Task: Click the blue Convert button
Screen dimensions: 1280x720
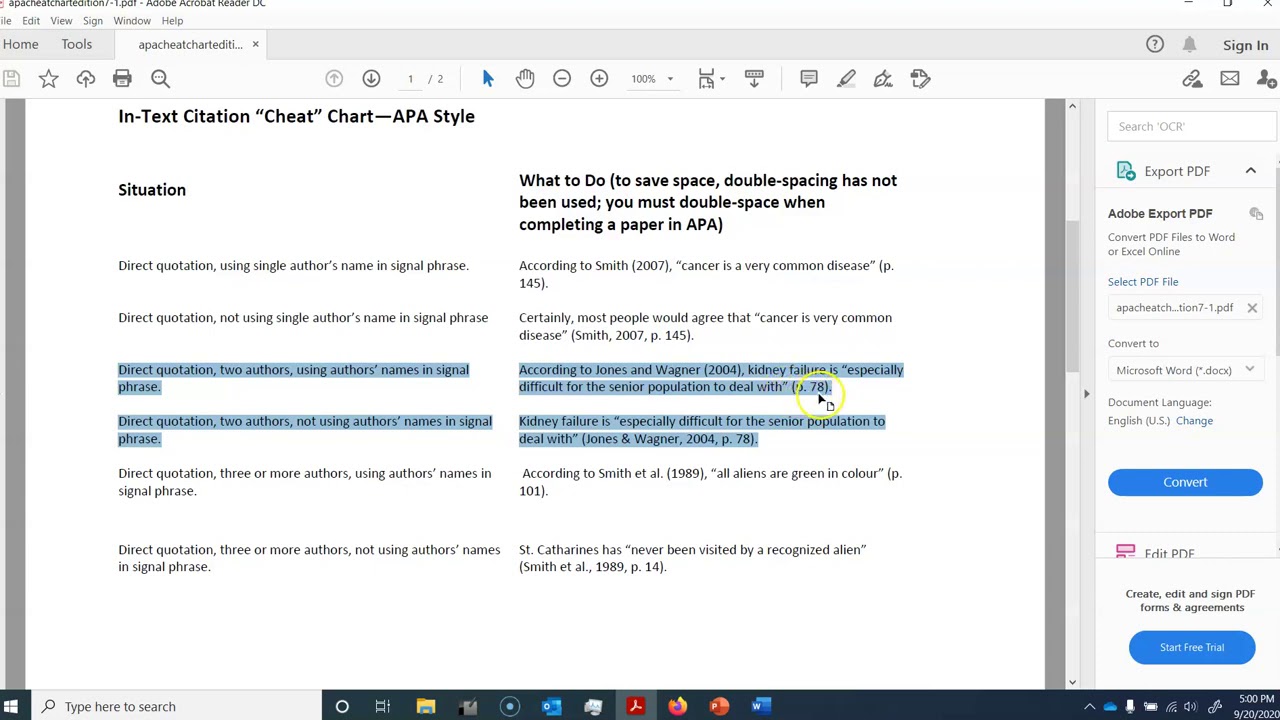Action: (x=1185, y=482)
